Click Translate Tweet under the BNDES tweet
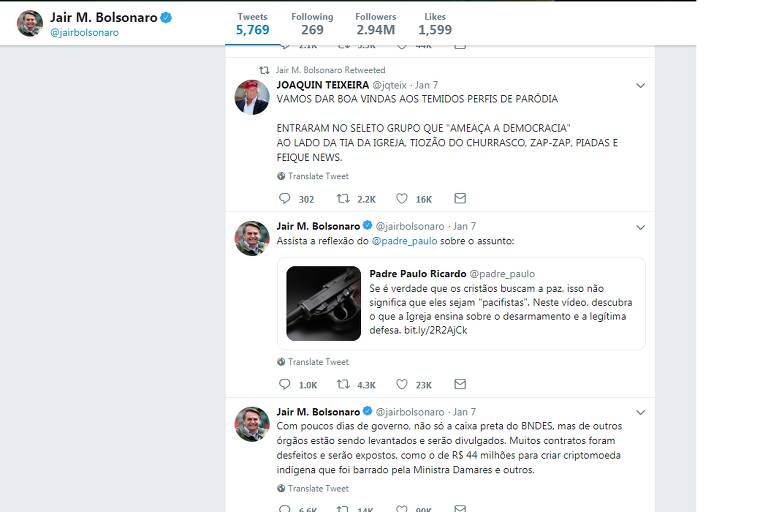Image resolution: width=768 pixels, height=512 pixels. pyautogui.click(x=313, y=488)
